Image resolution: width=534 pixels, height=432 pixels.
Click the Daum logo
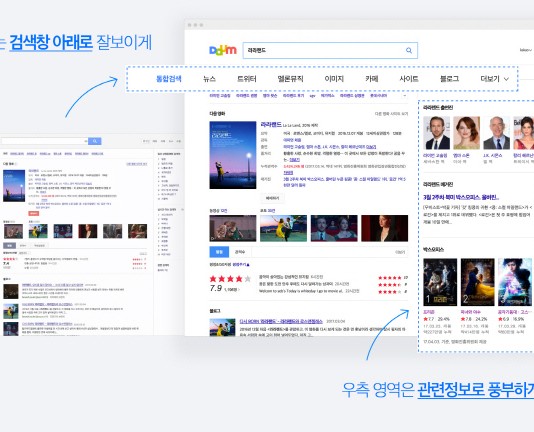pyautogui.click(x=223, y=50)
